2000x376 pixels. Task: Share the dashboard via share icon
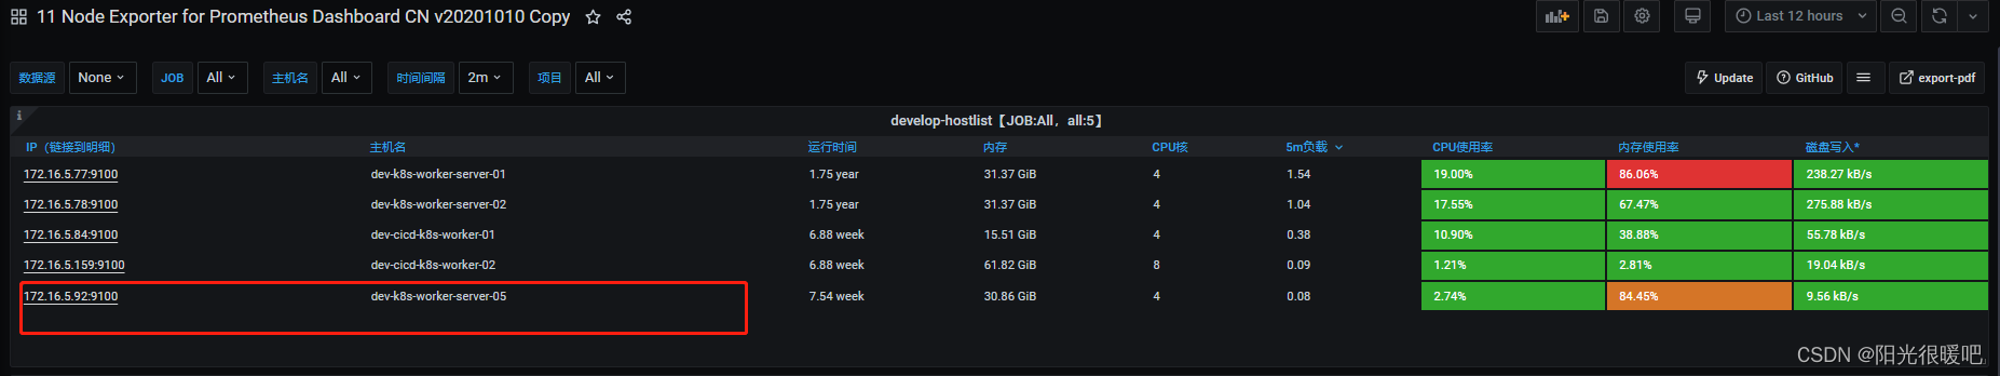624,17
